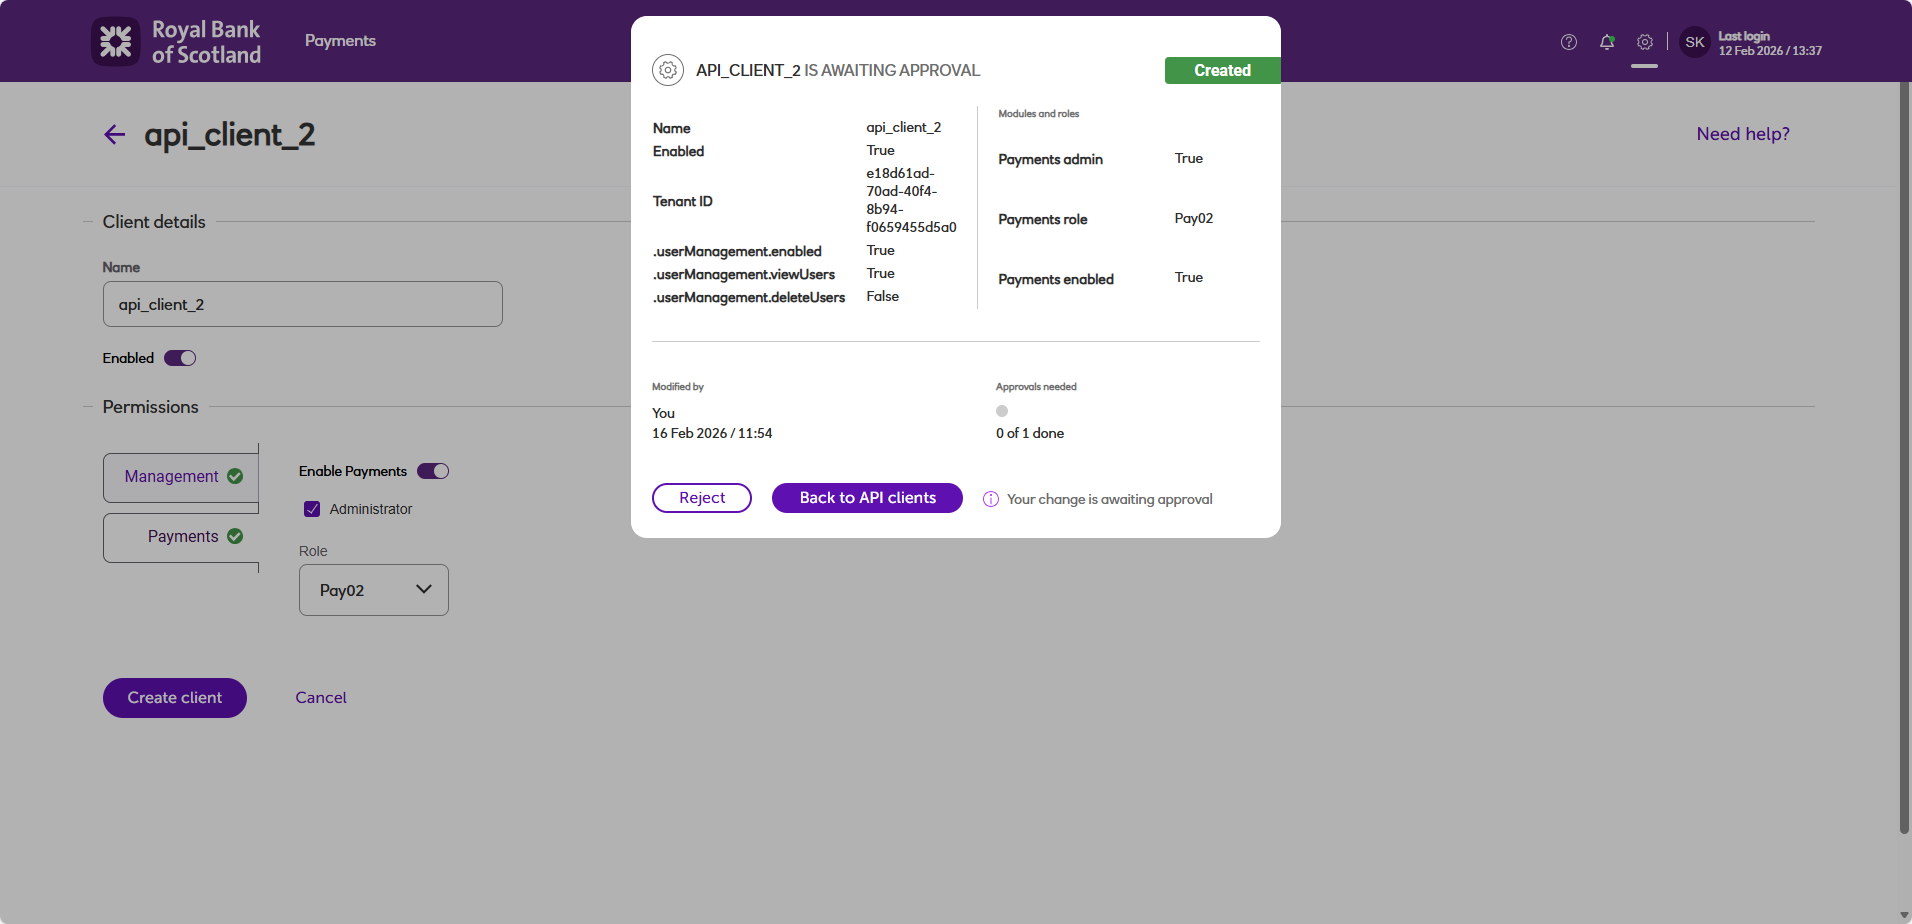This screenshot has width=1912, height=924.
Task: Click the '.userManagement.deleteUsers' label
Action: pos(749,297)
